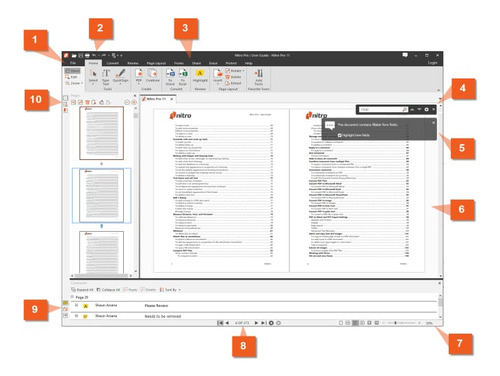The image size is (500, 376).
Task: Click the Undo arrow in quick access
Action: [94, 55]
